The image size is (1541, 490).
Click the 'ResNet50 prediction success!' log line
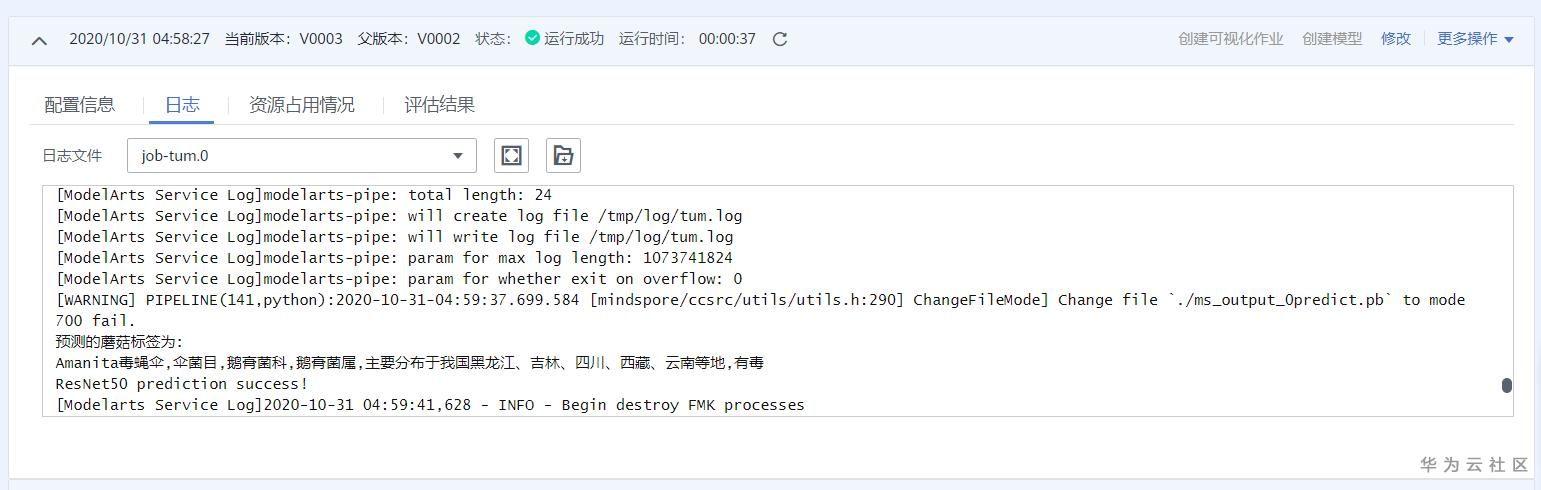pyautogui.click(x=182, y=384)
